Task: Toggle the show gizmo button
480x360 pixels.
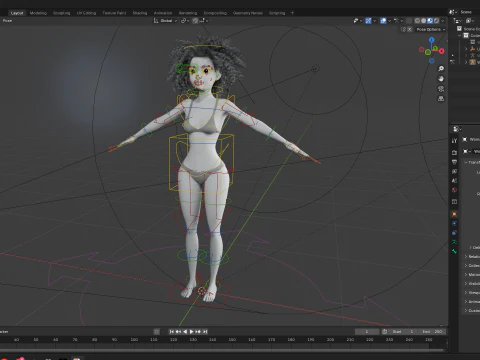Action: pos(368,21)
